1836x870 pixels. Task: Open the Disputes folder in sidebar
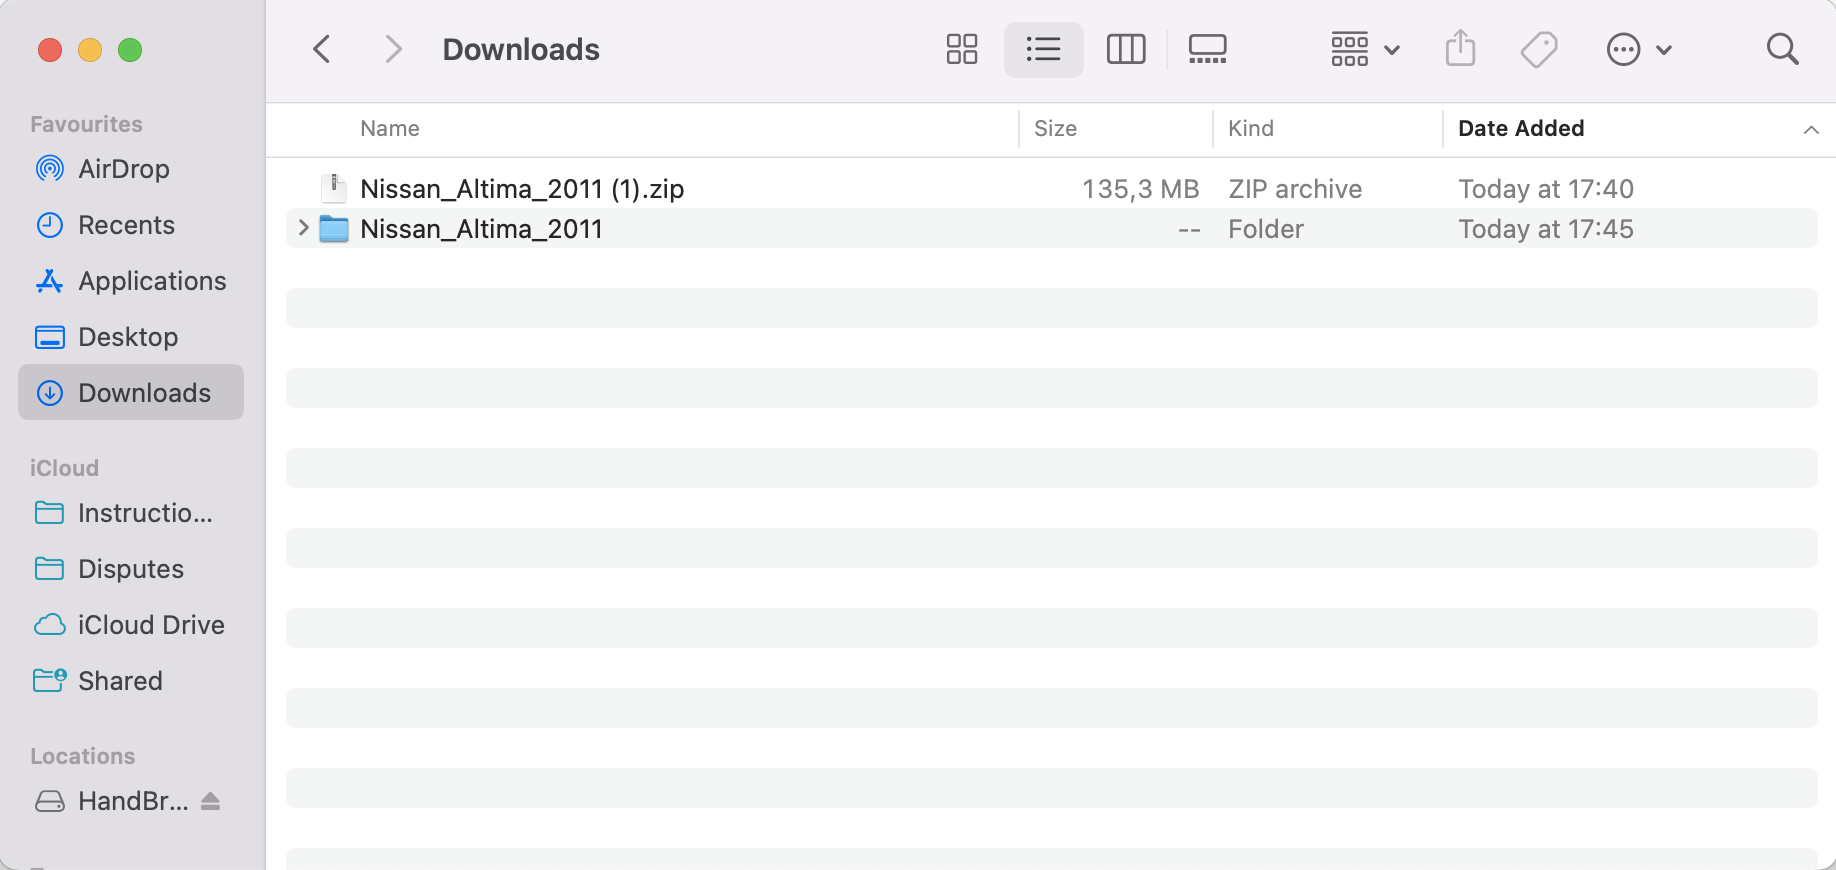131,569
